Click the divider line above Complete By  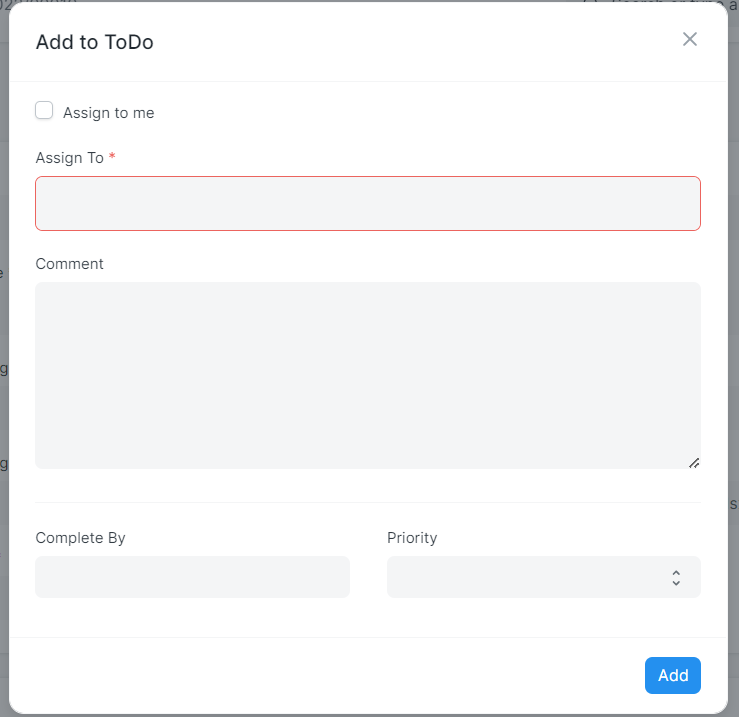[x=367, y=502]
